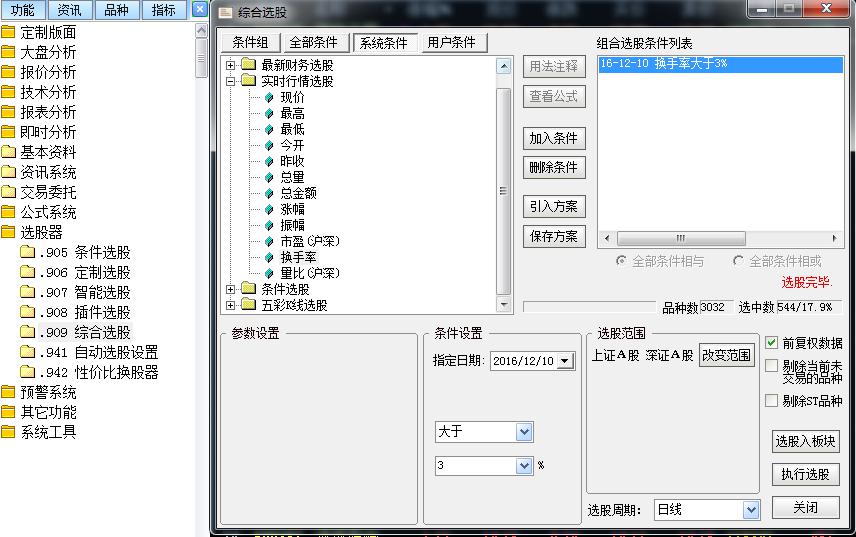The image size is (856, 537).
Task: Open the 指定日期 date dropdown
Action: (x=565, y=361)
